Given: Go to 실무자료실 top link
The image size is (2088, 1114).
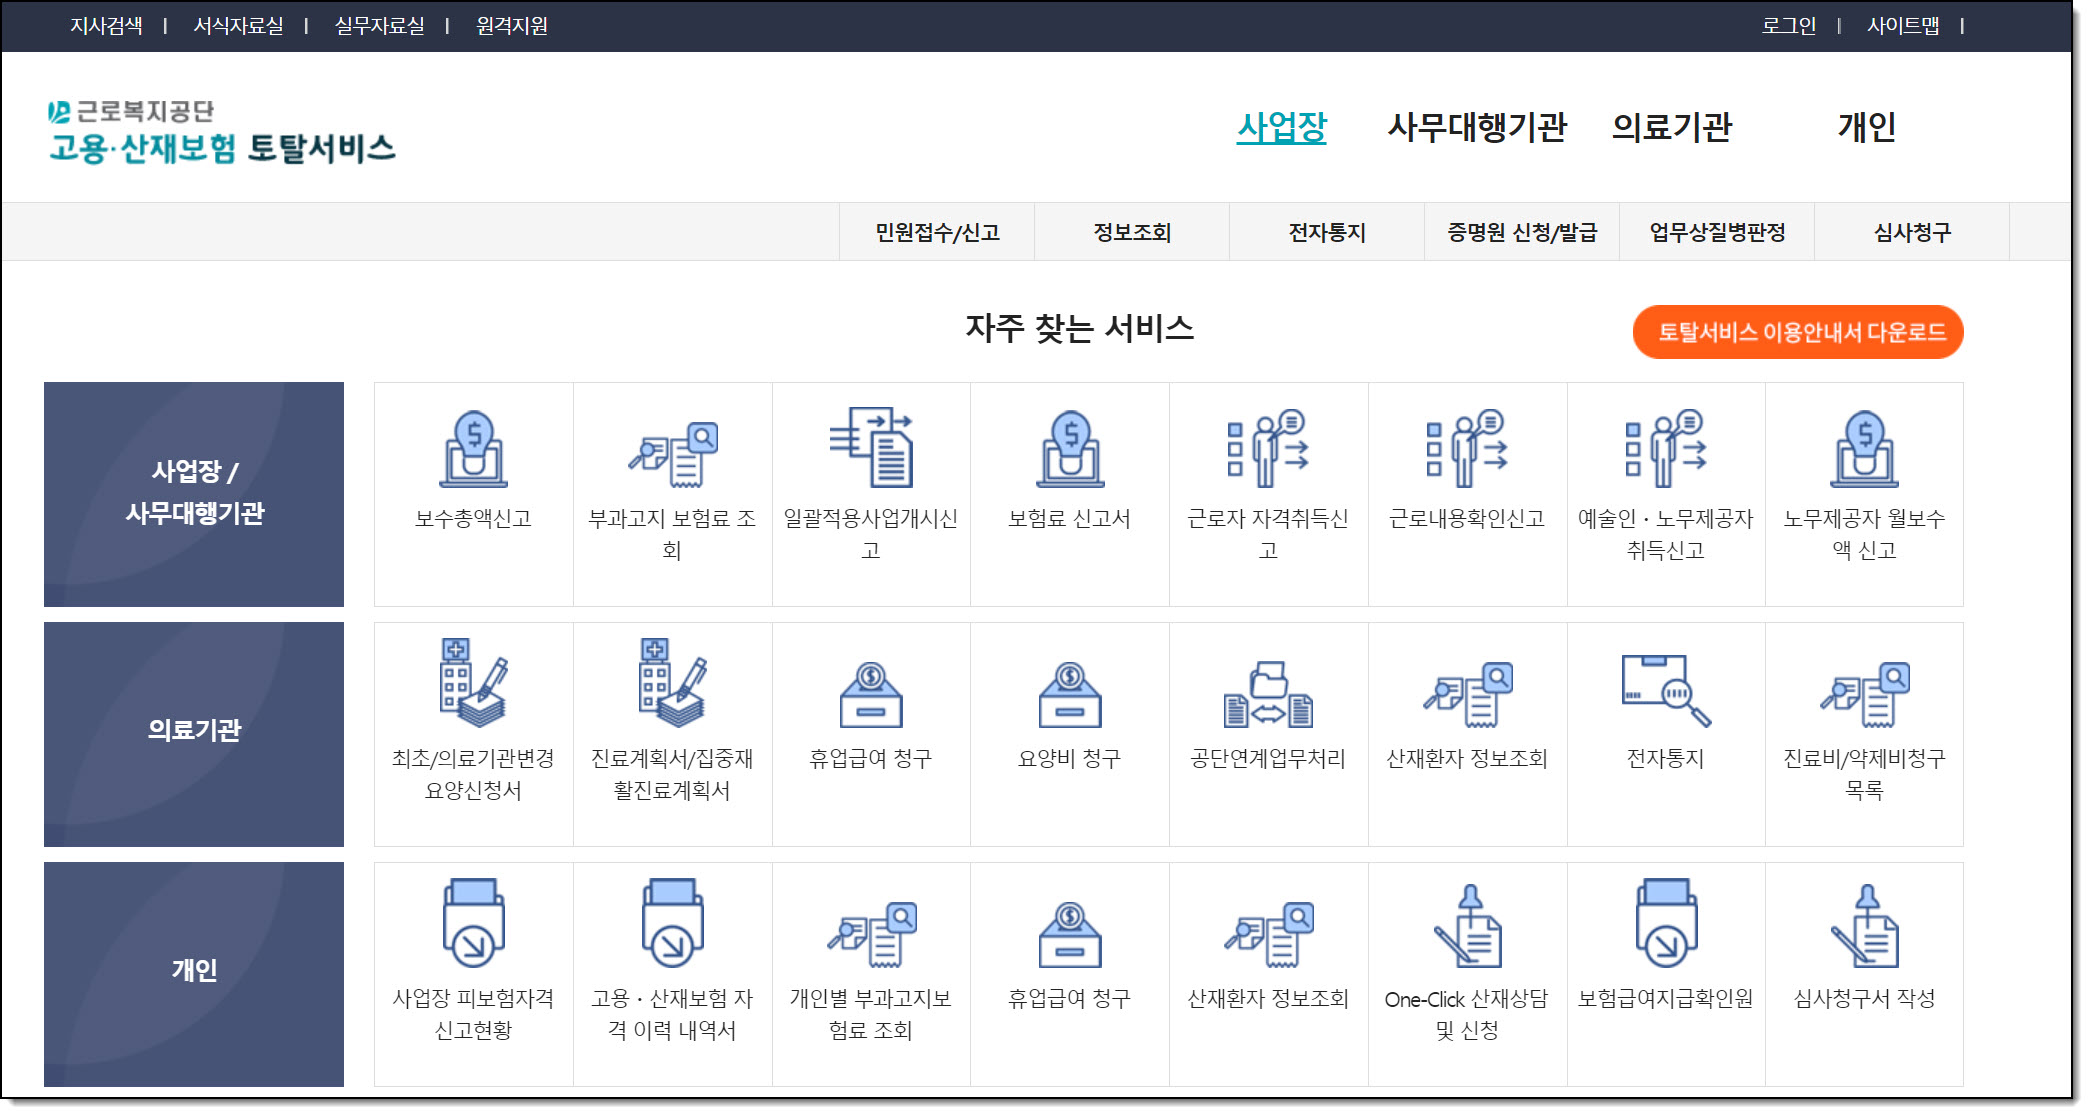Looking at the screenshot, I should pos(379,26).
